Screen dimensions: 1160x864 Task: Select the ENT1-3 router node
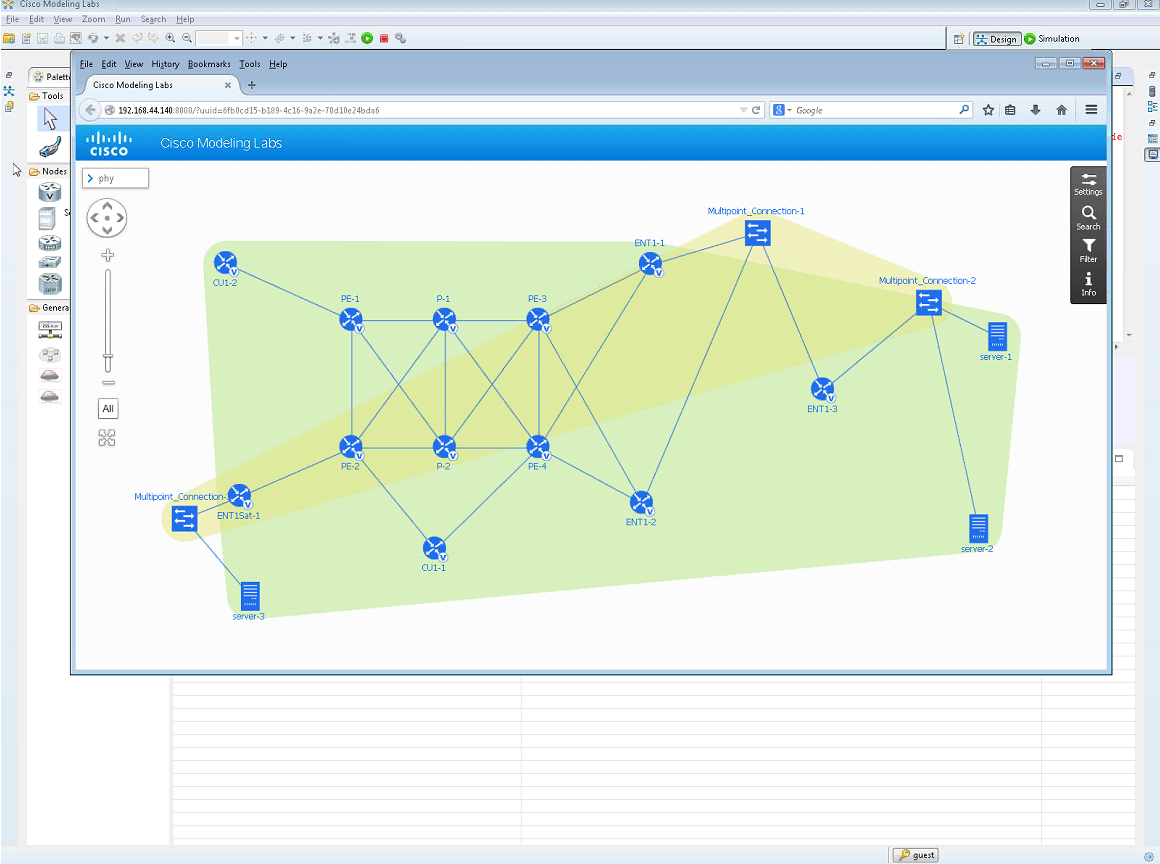[x=822, y=389]
